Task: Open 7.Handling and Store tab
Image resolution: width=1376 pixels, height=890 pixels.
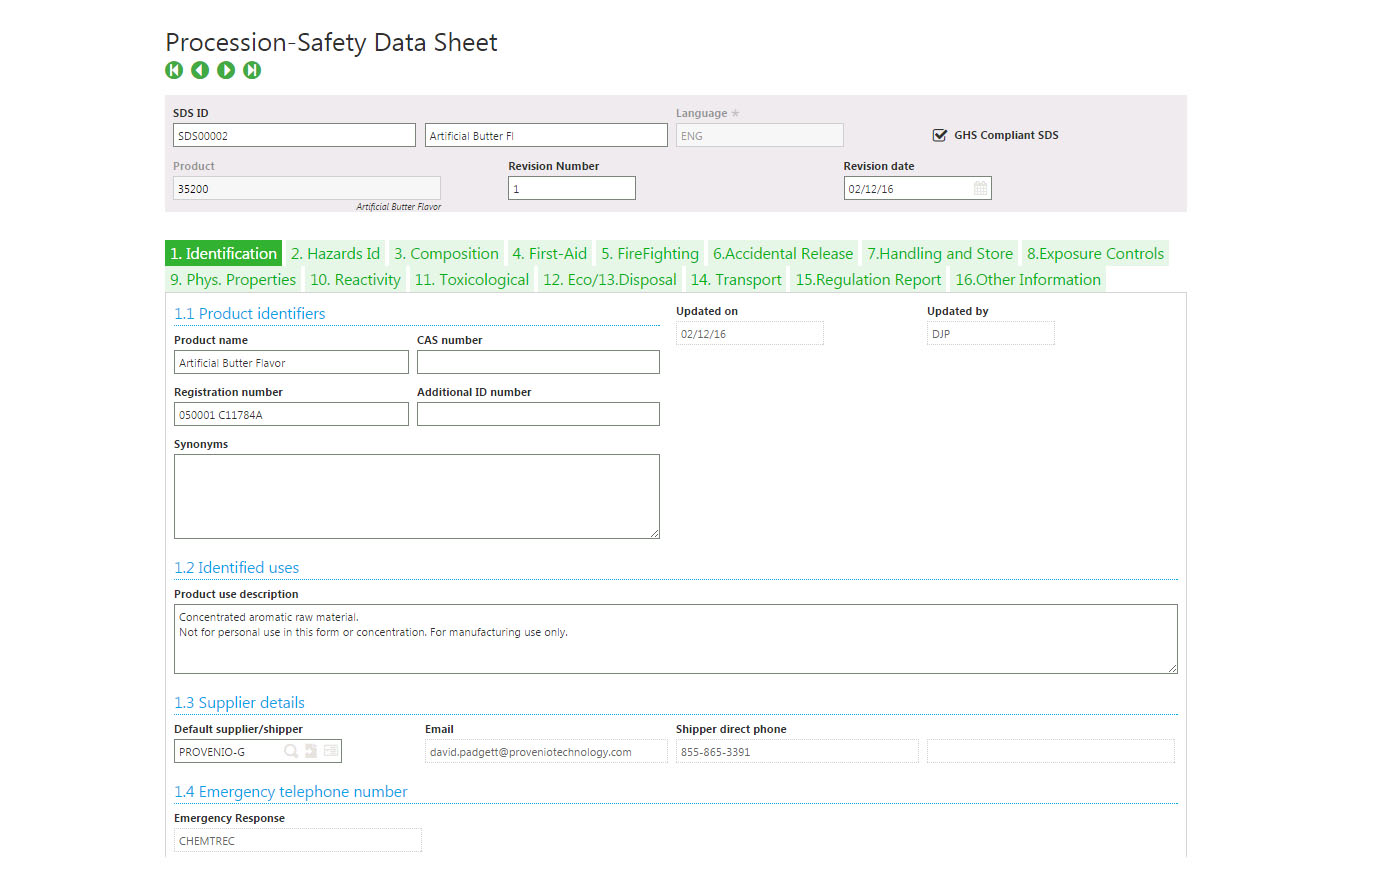Action: [940, 254]
